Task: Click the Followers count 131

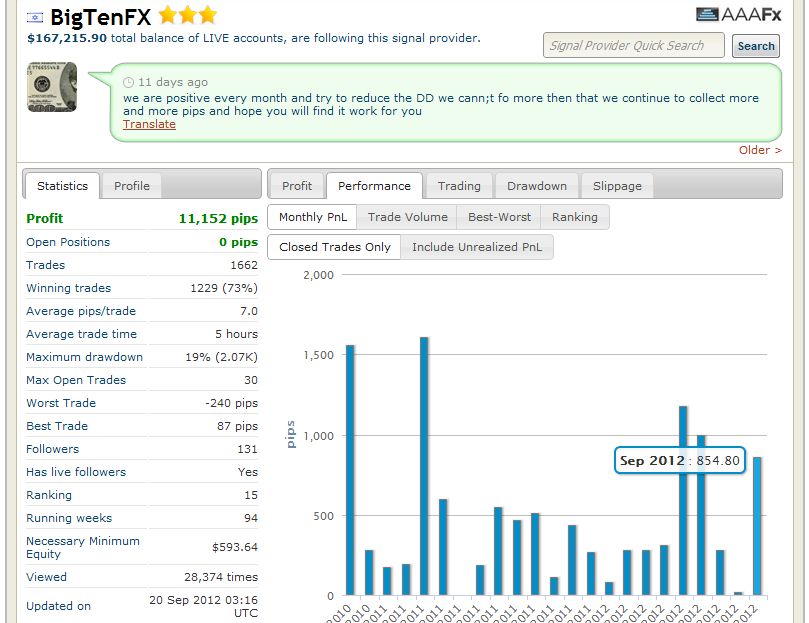Action: point(247,449)
